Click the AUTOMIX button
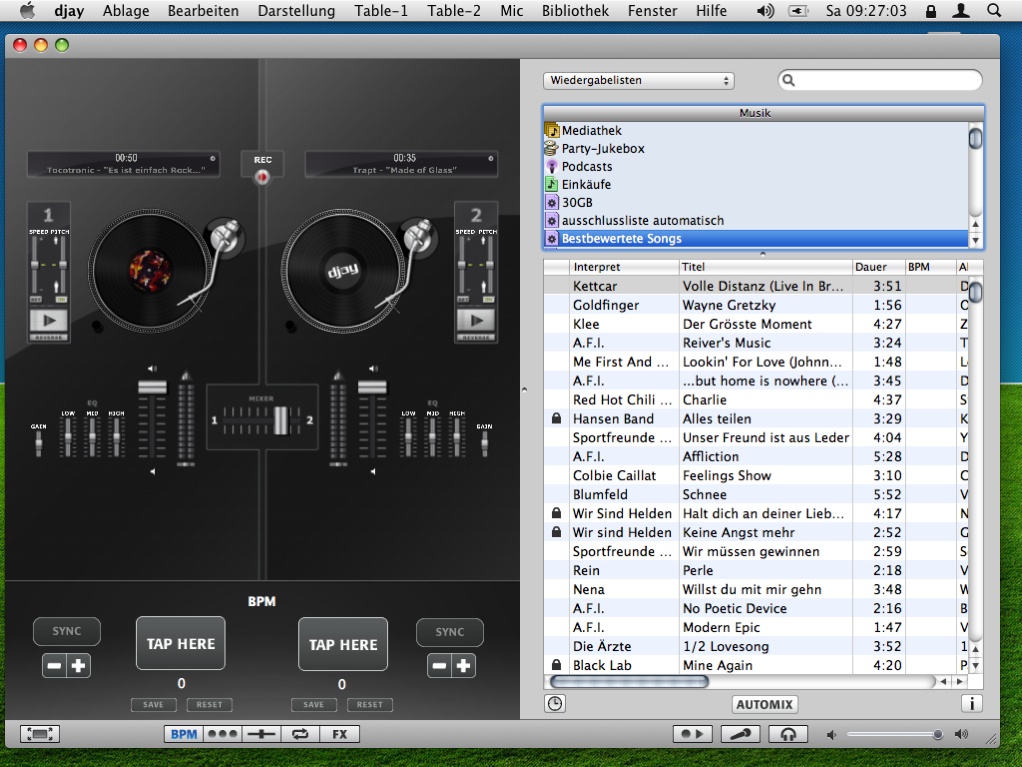Image resolution: width=1022 pixels, height=767 pixels. 765,704
